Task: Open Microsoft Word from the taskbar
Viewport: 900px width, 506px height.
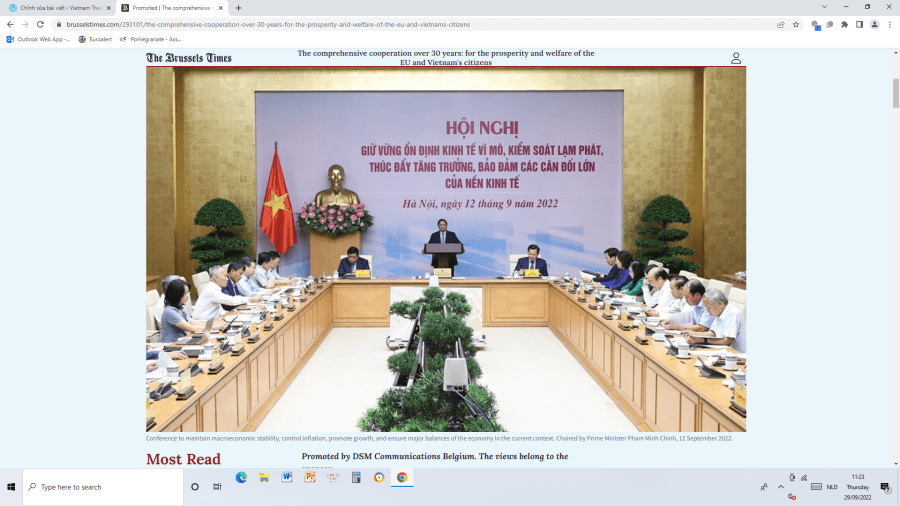Action: point(287,477)
